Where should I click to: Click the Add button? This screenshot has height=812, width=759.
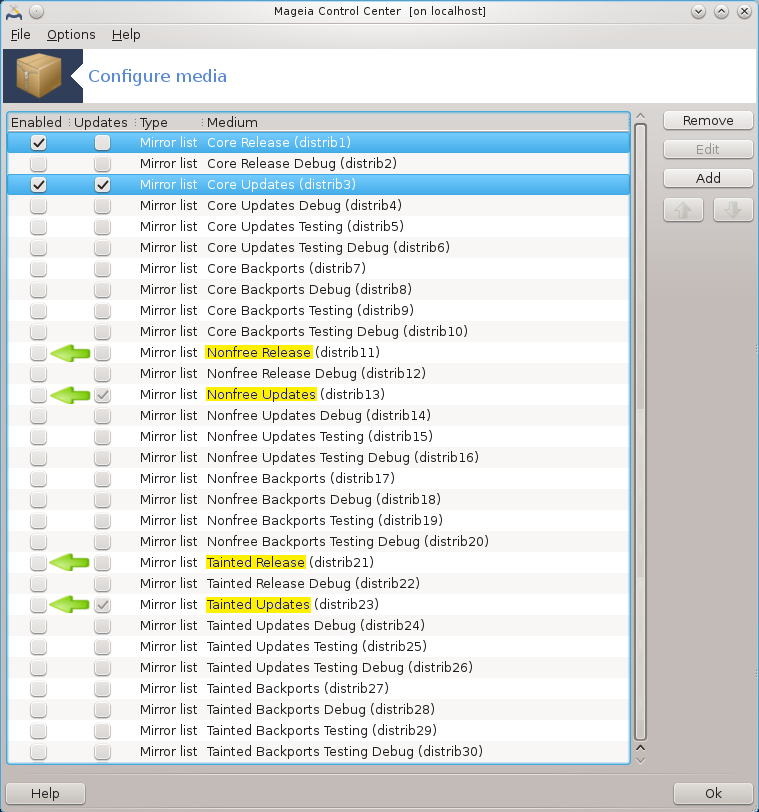pos(708,178)
